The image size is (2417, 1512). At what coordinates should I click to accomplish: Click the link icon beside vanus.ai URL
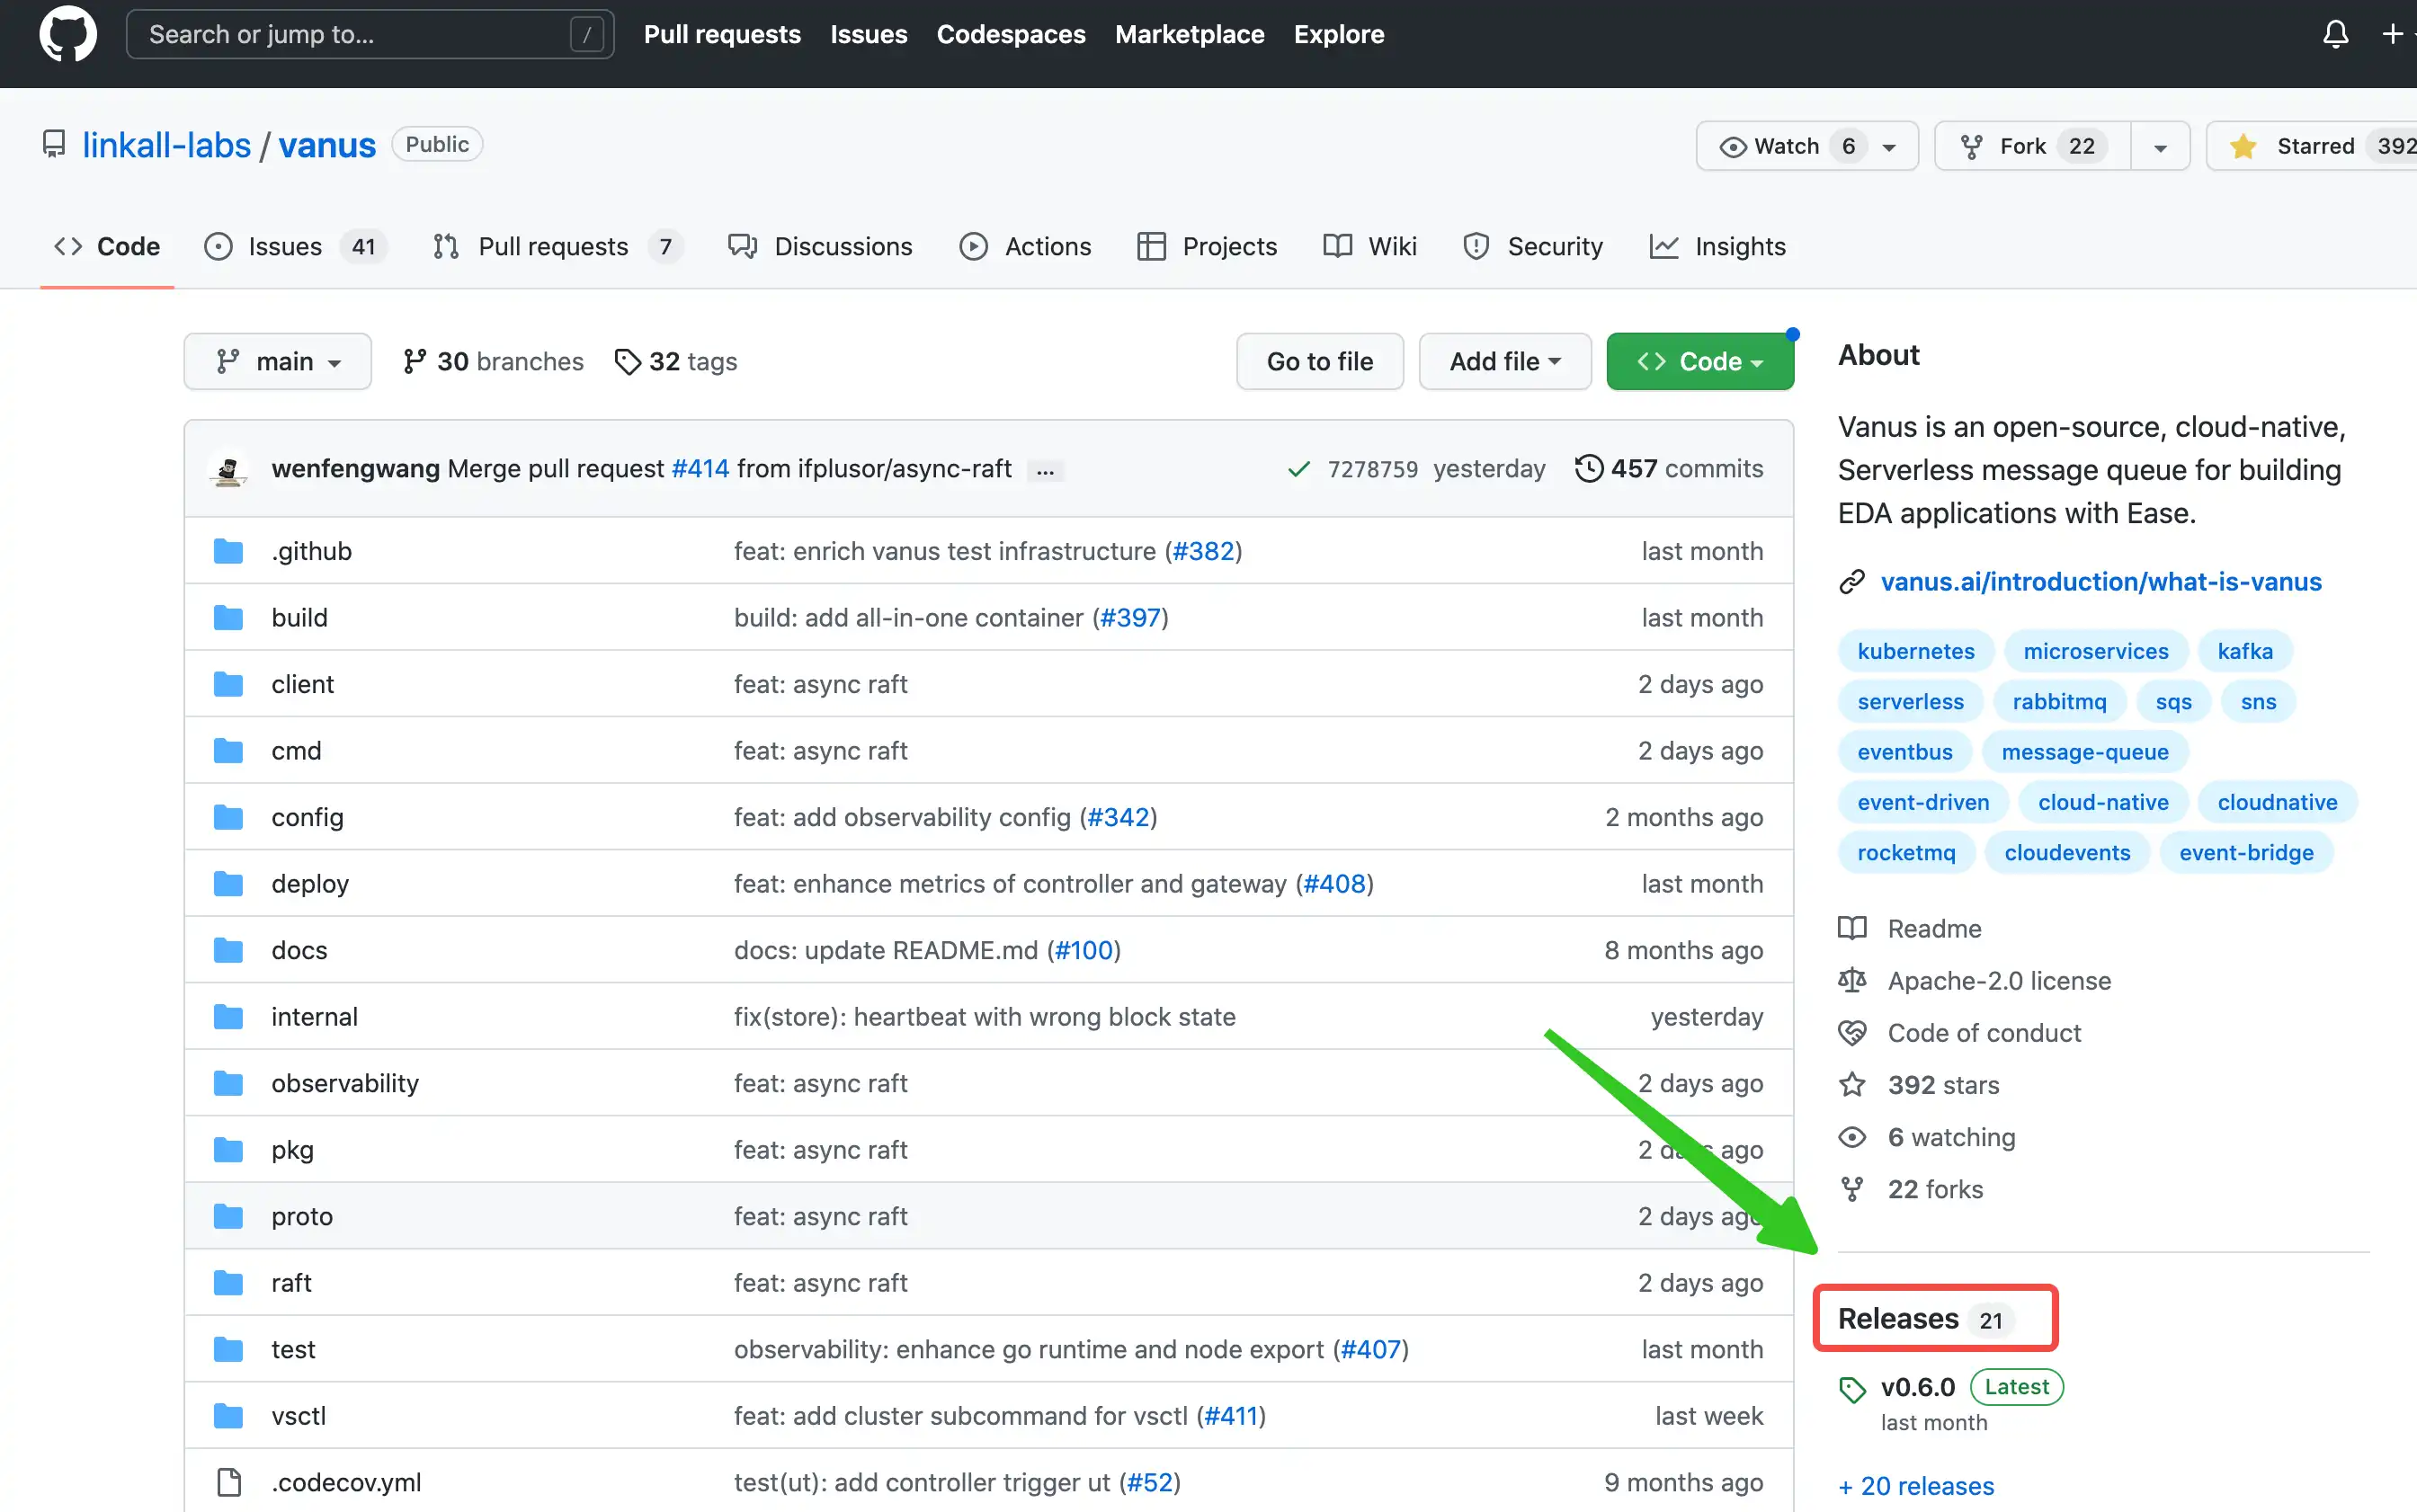coord(1852,582)
